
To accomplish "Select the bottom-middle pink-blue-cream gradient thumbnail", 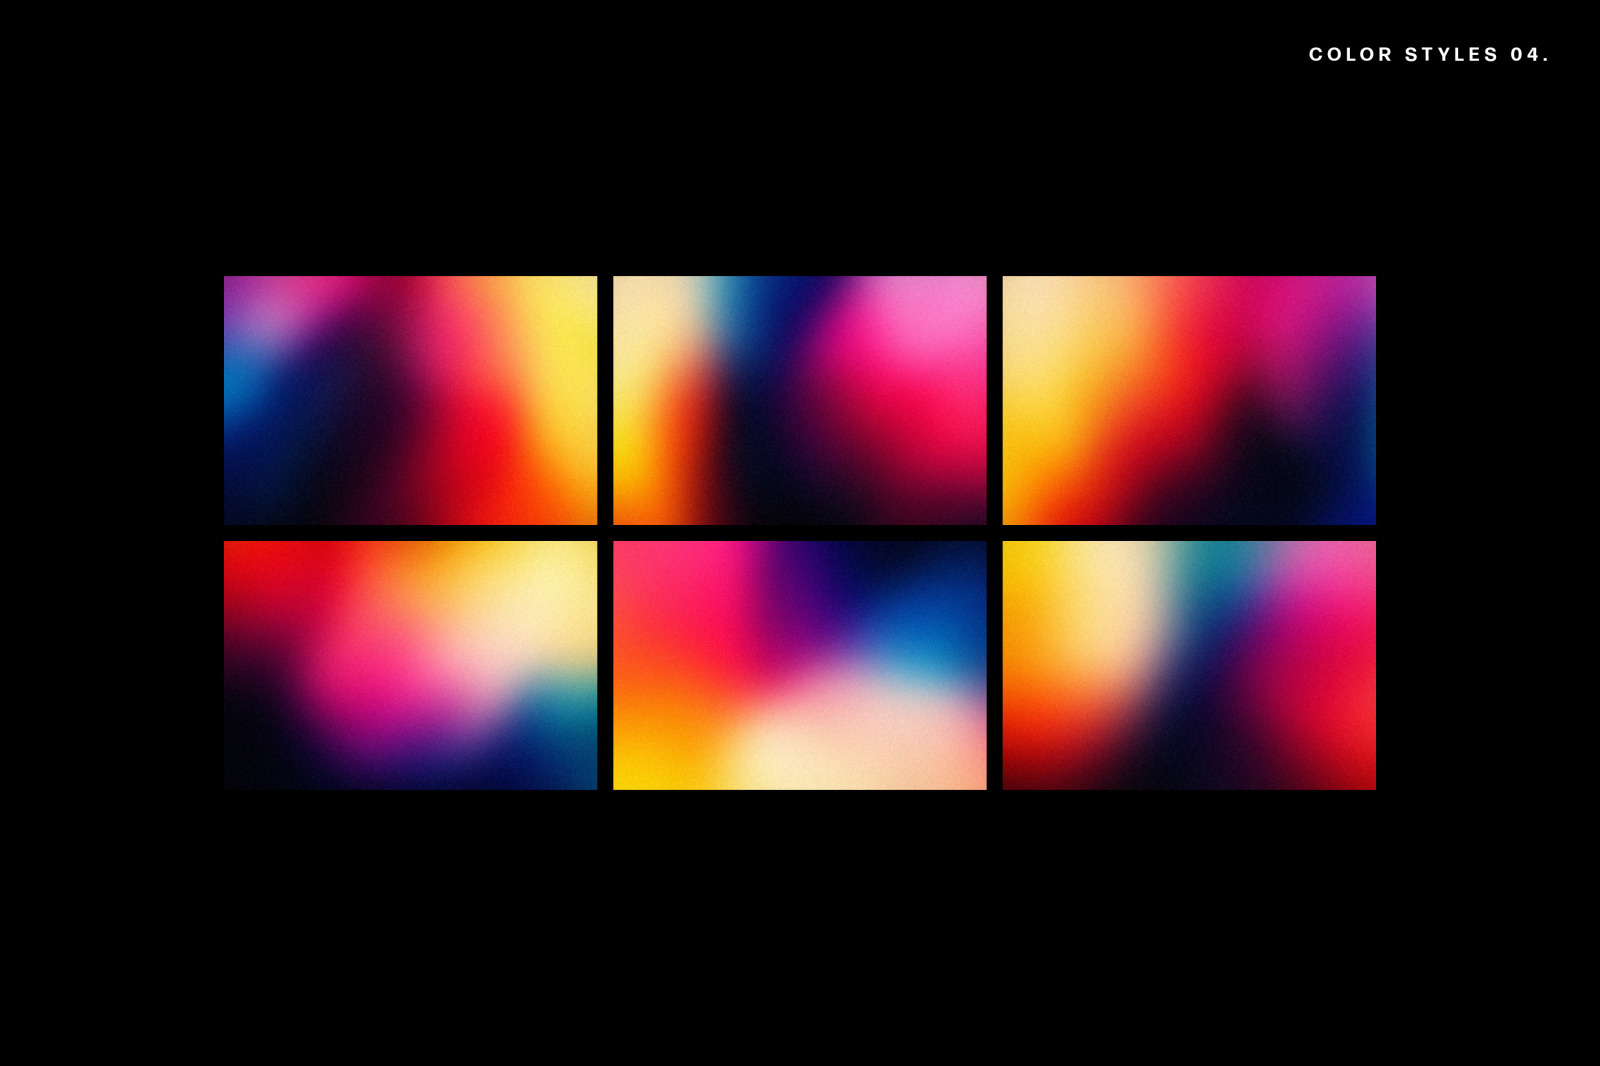I will click(x=800, y=665).
